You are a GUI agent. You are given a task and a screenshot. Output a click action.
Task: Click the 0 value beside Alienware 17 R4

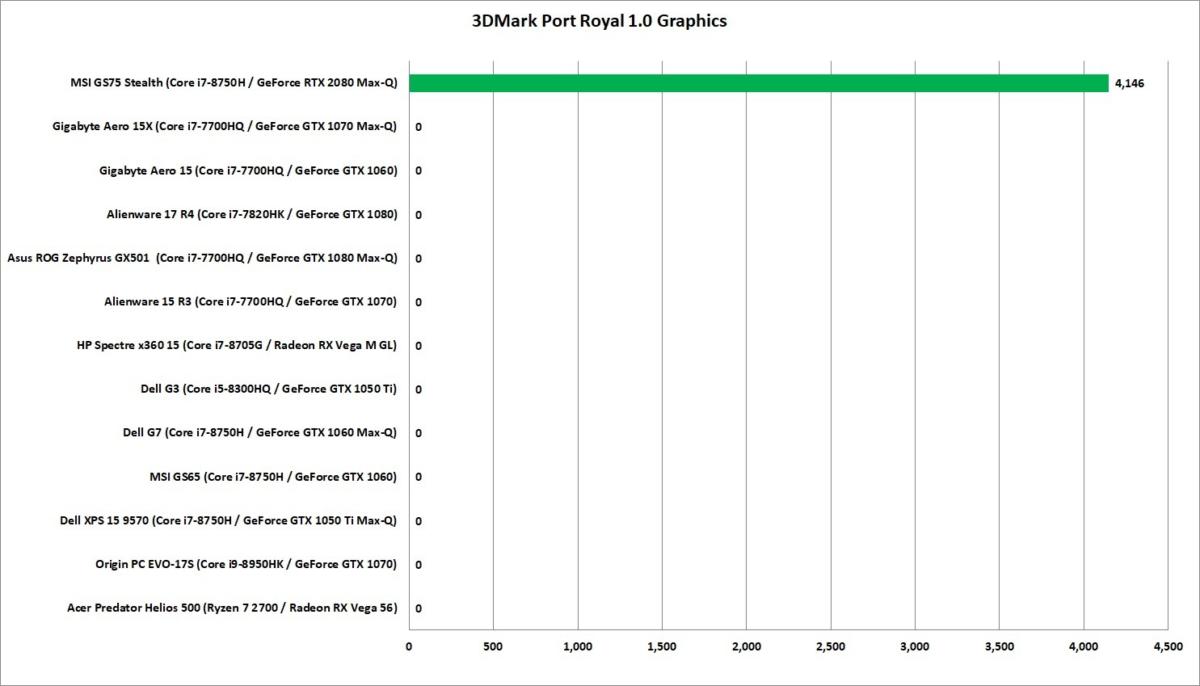[418, 215]
